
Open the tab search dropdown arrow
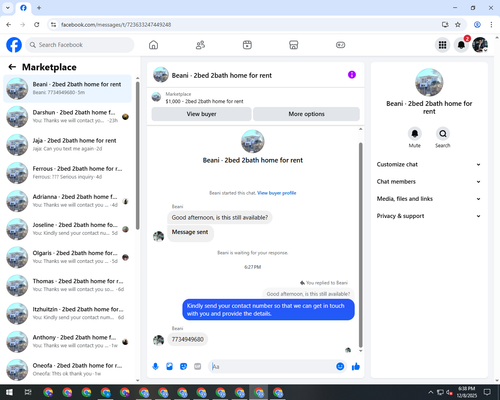tap(8, 8)
